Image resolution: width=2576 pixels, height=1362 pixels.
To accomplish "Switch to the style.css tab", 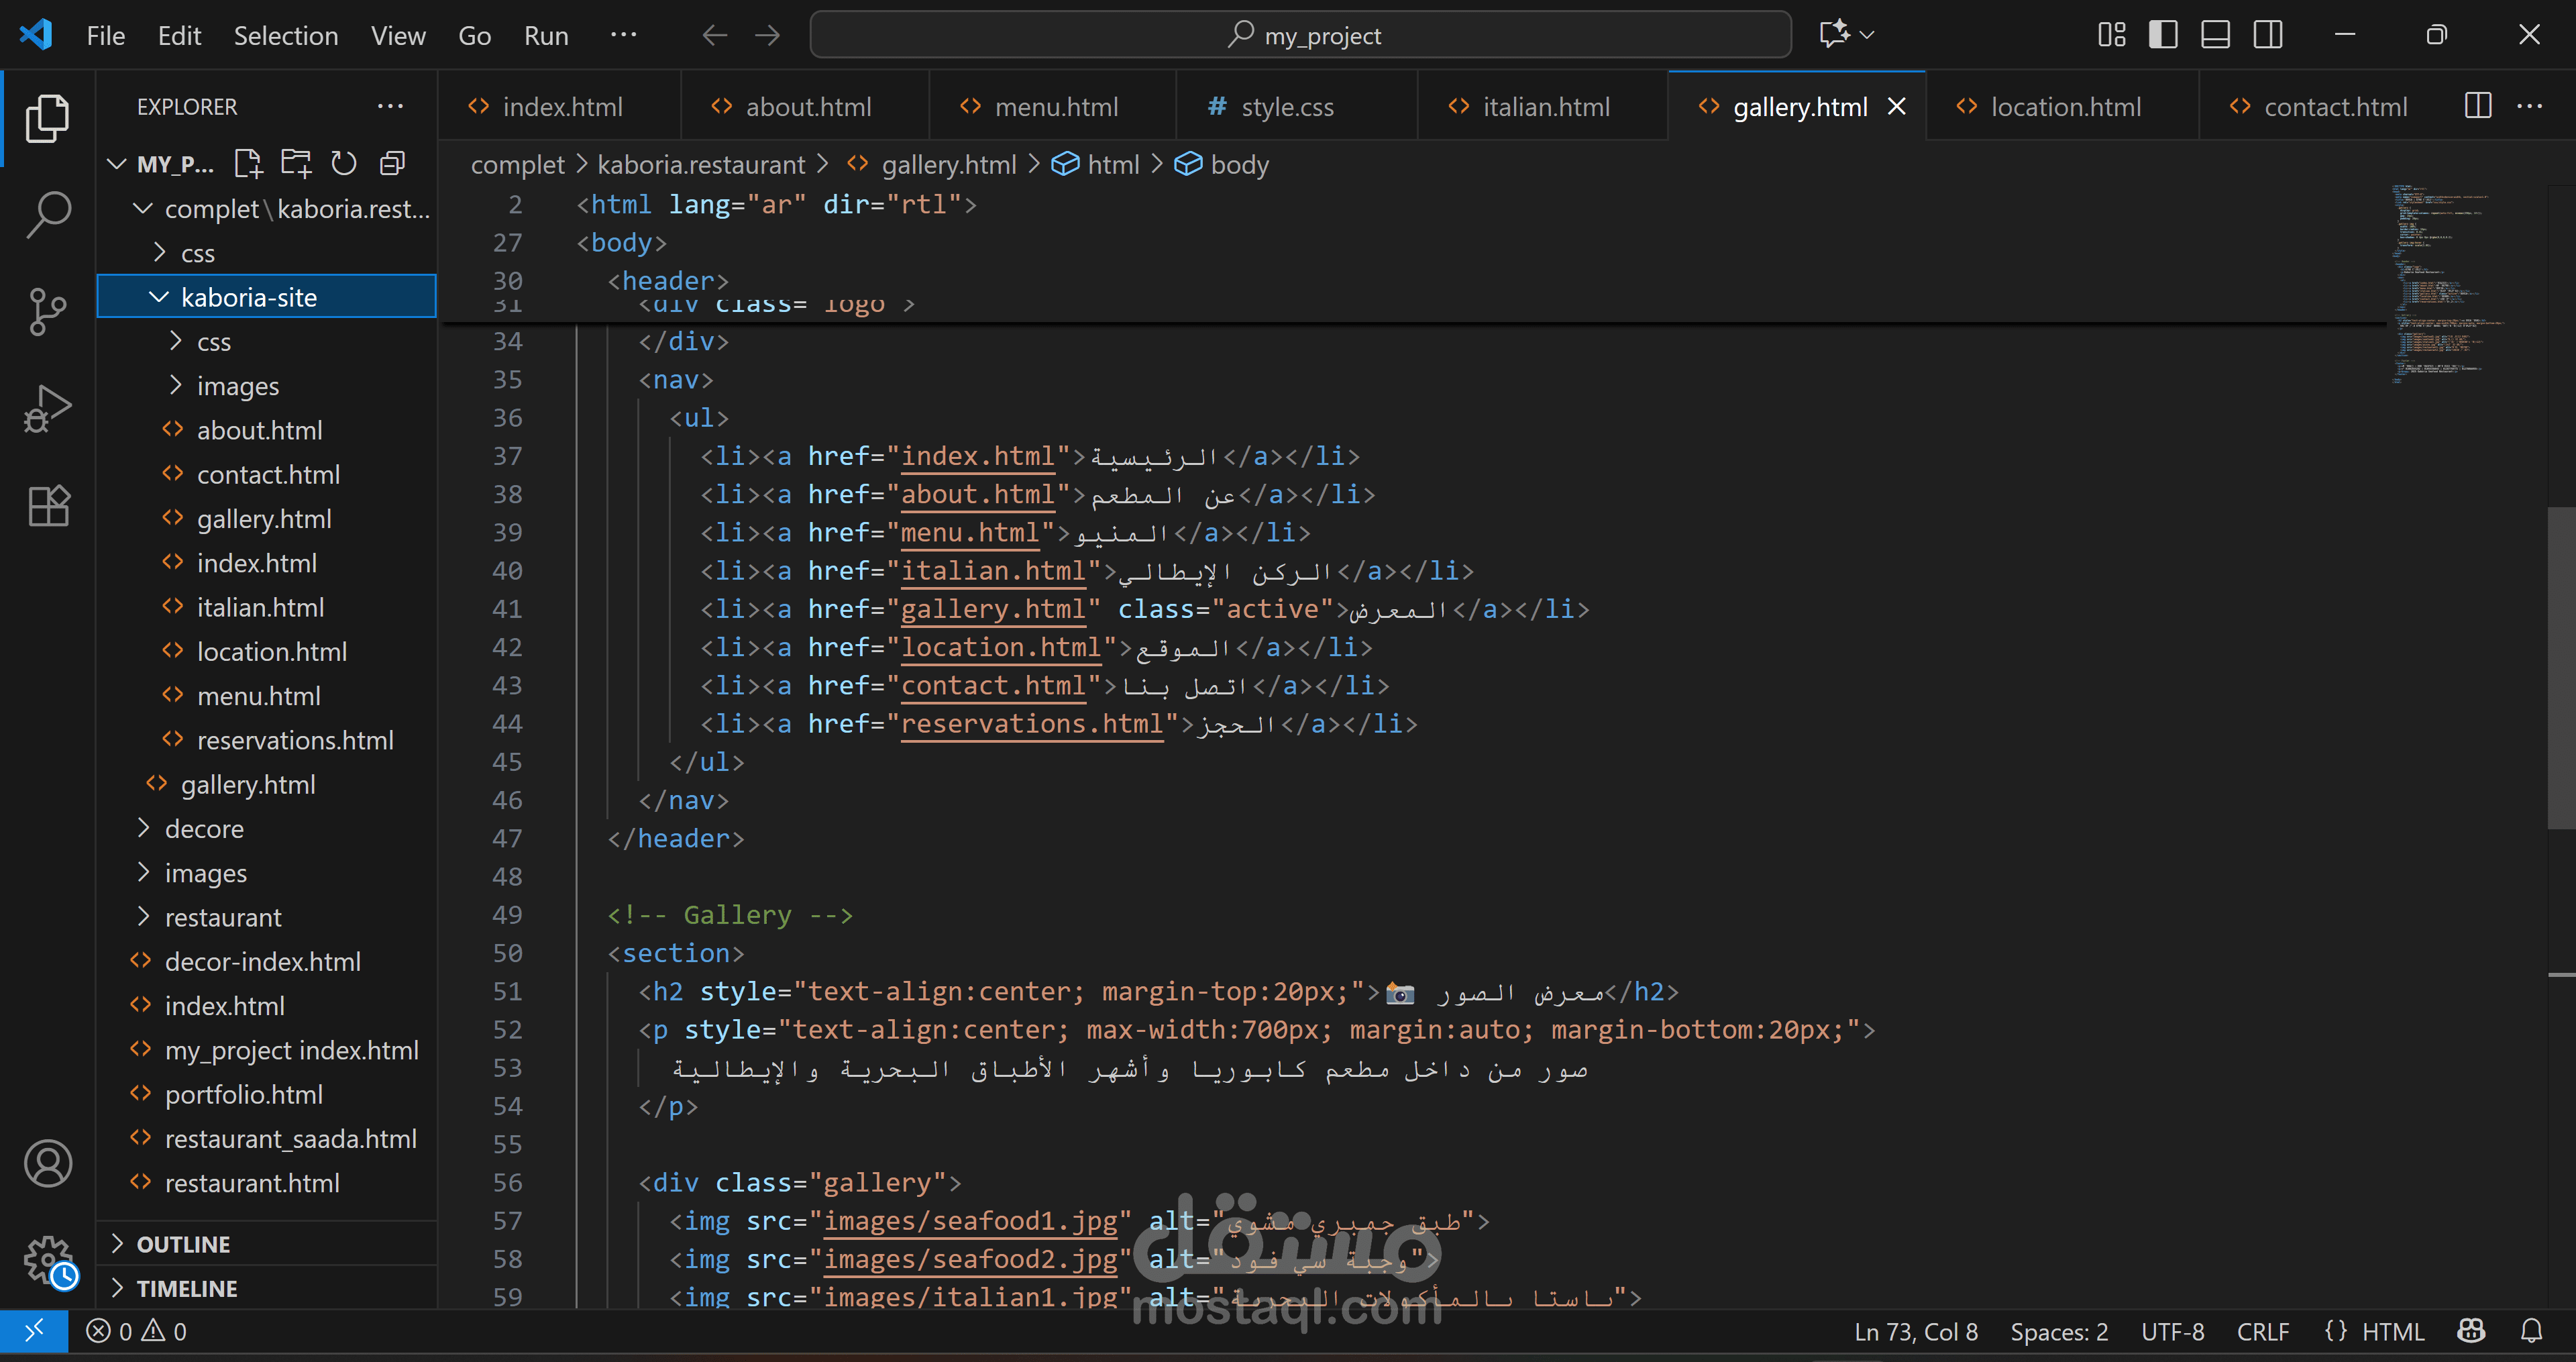I will 1286,107.
